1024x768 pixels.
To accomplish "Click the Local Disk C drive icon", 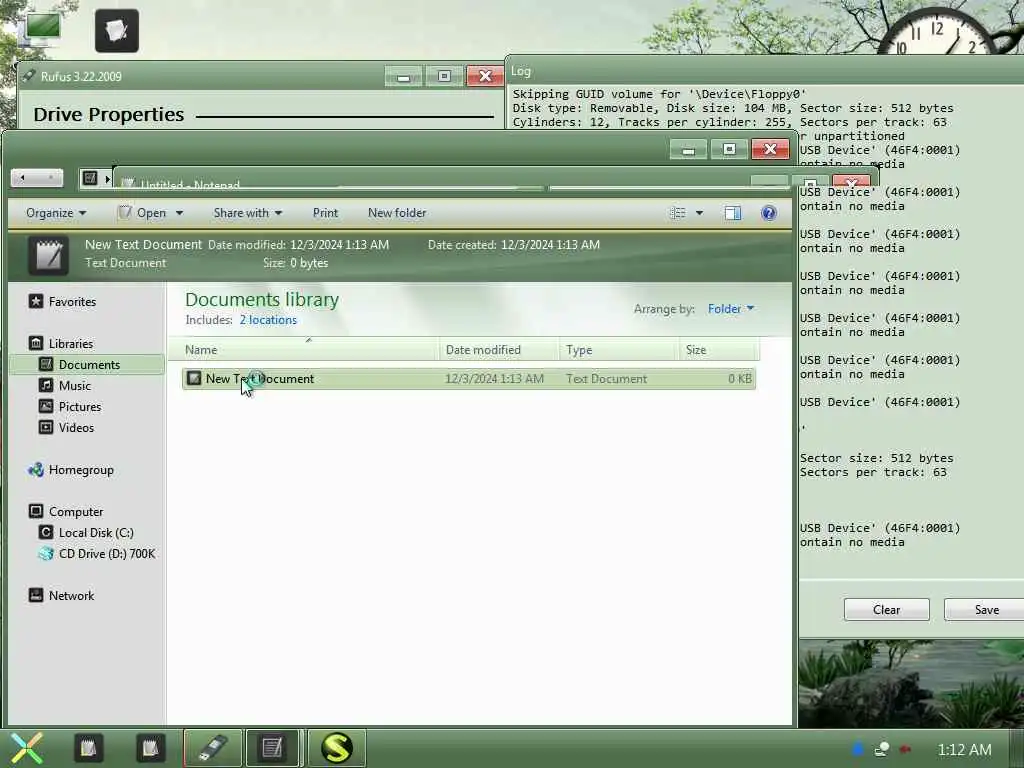I will click(x=46, y=532).
